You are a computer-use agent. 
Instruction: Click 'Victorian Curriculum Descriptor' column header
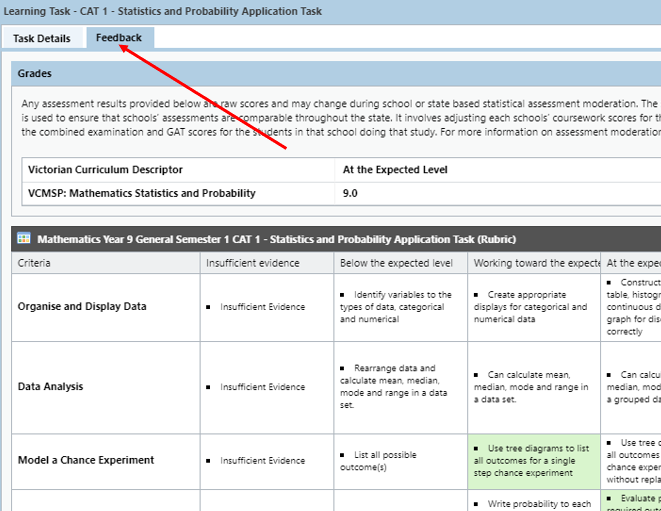[105, 169]
